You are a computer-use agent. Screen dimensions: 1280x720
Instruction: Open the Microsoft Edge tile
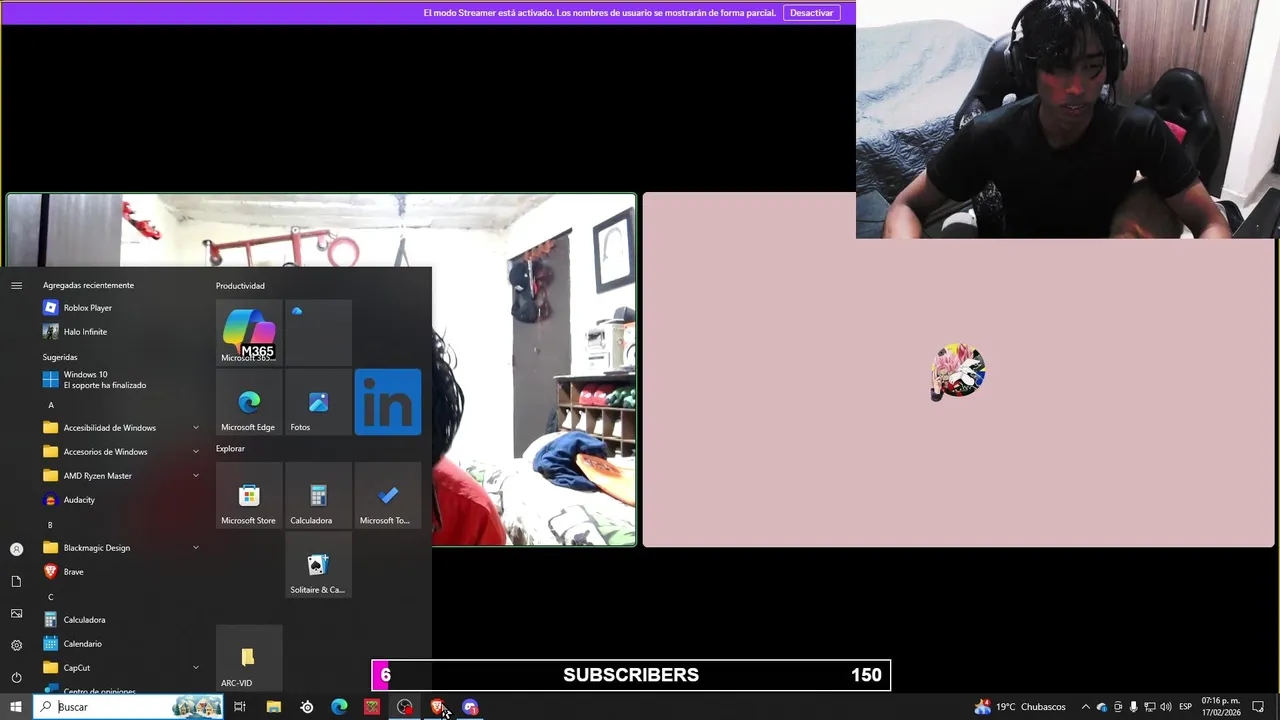point(249,402)
